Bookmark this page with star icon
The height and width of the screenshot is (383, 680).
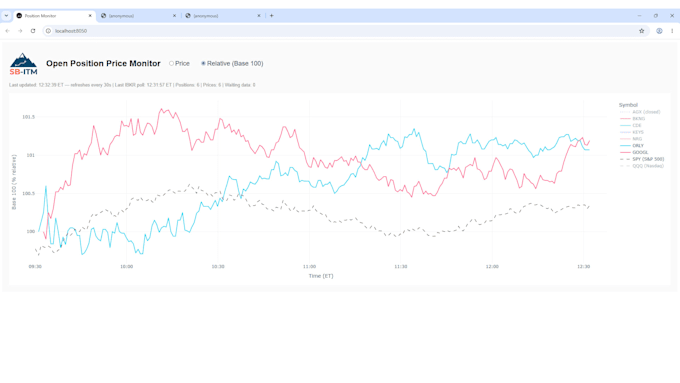click(641, 31)
